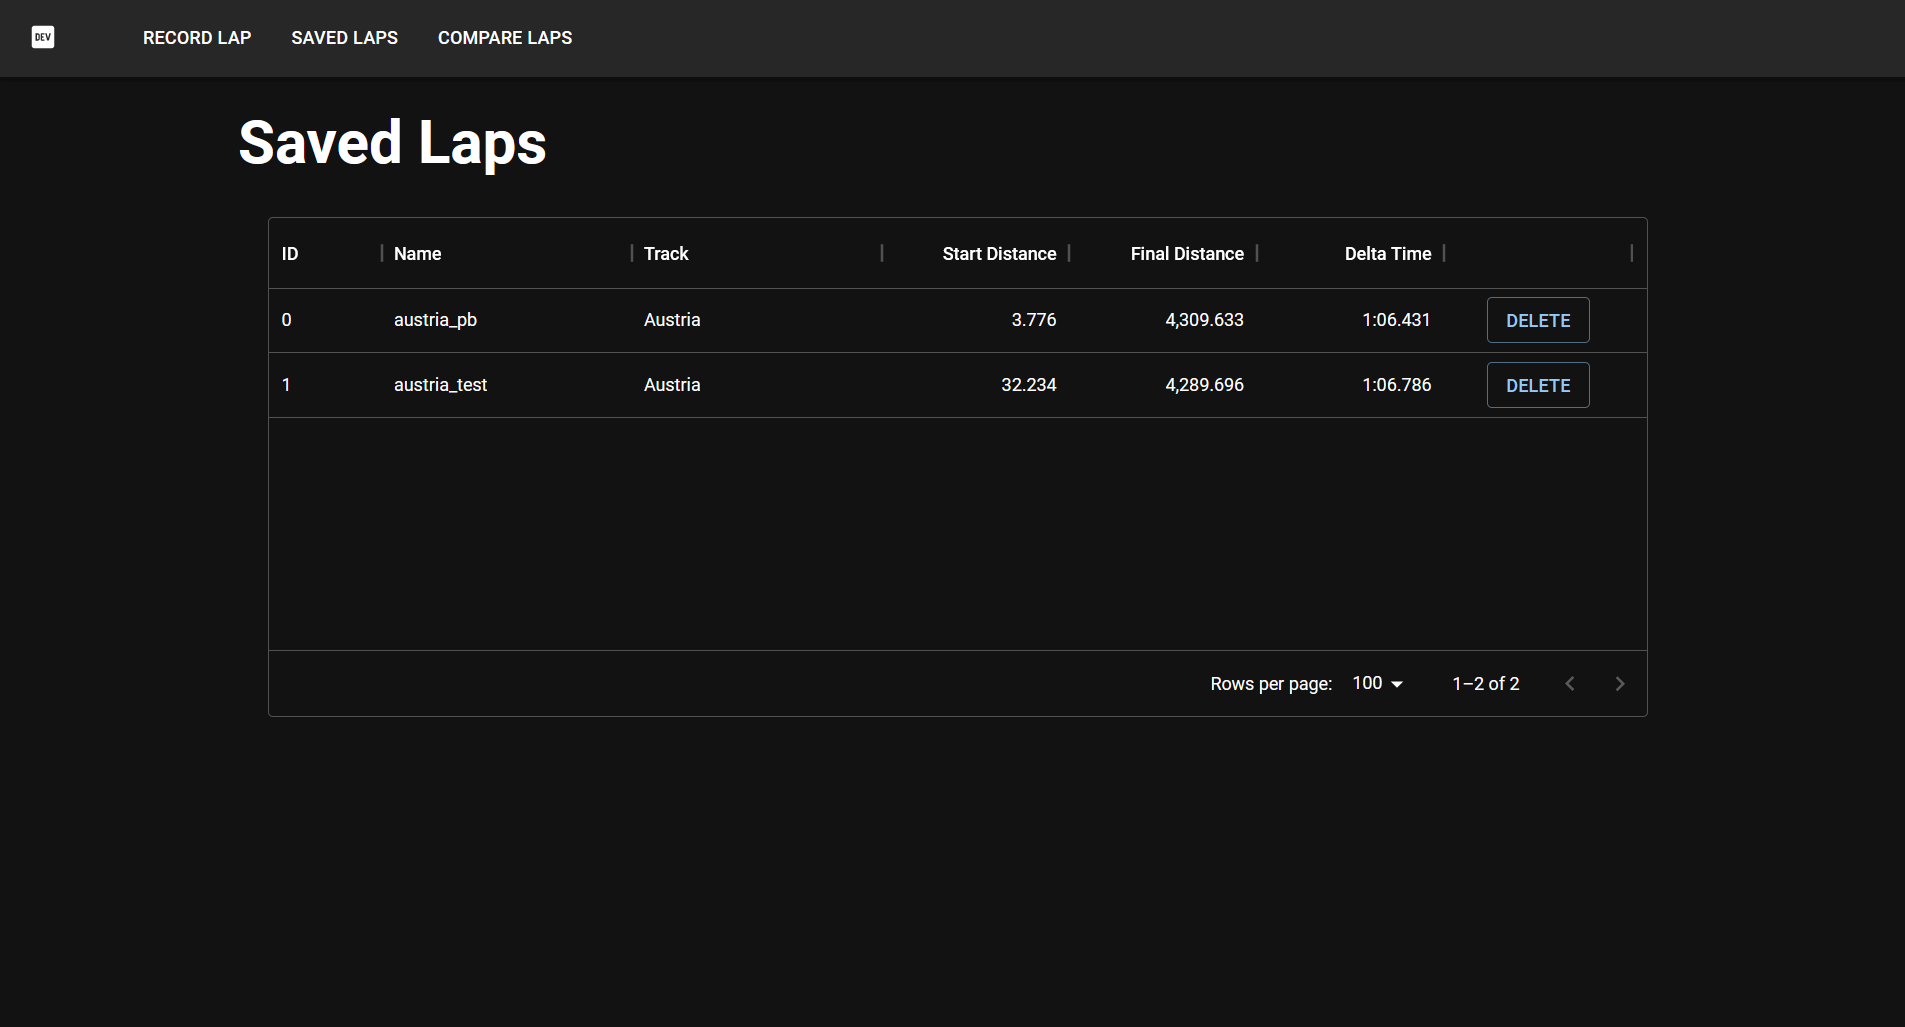Click the Rows per page label

1271,684
